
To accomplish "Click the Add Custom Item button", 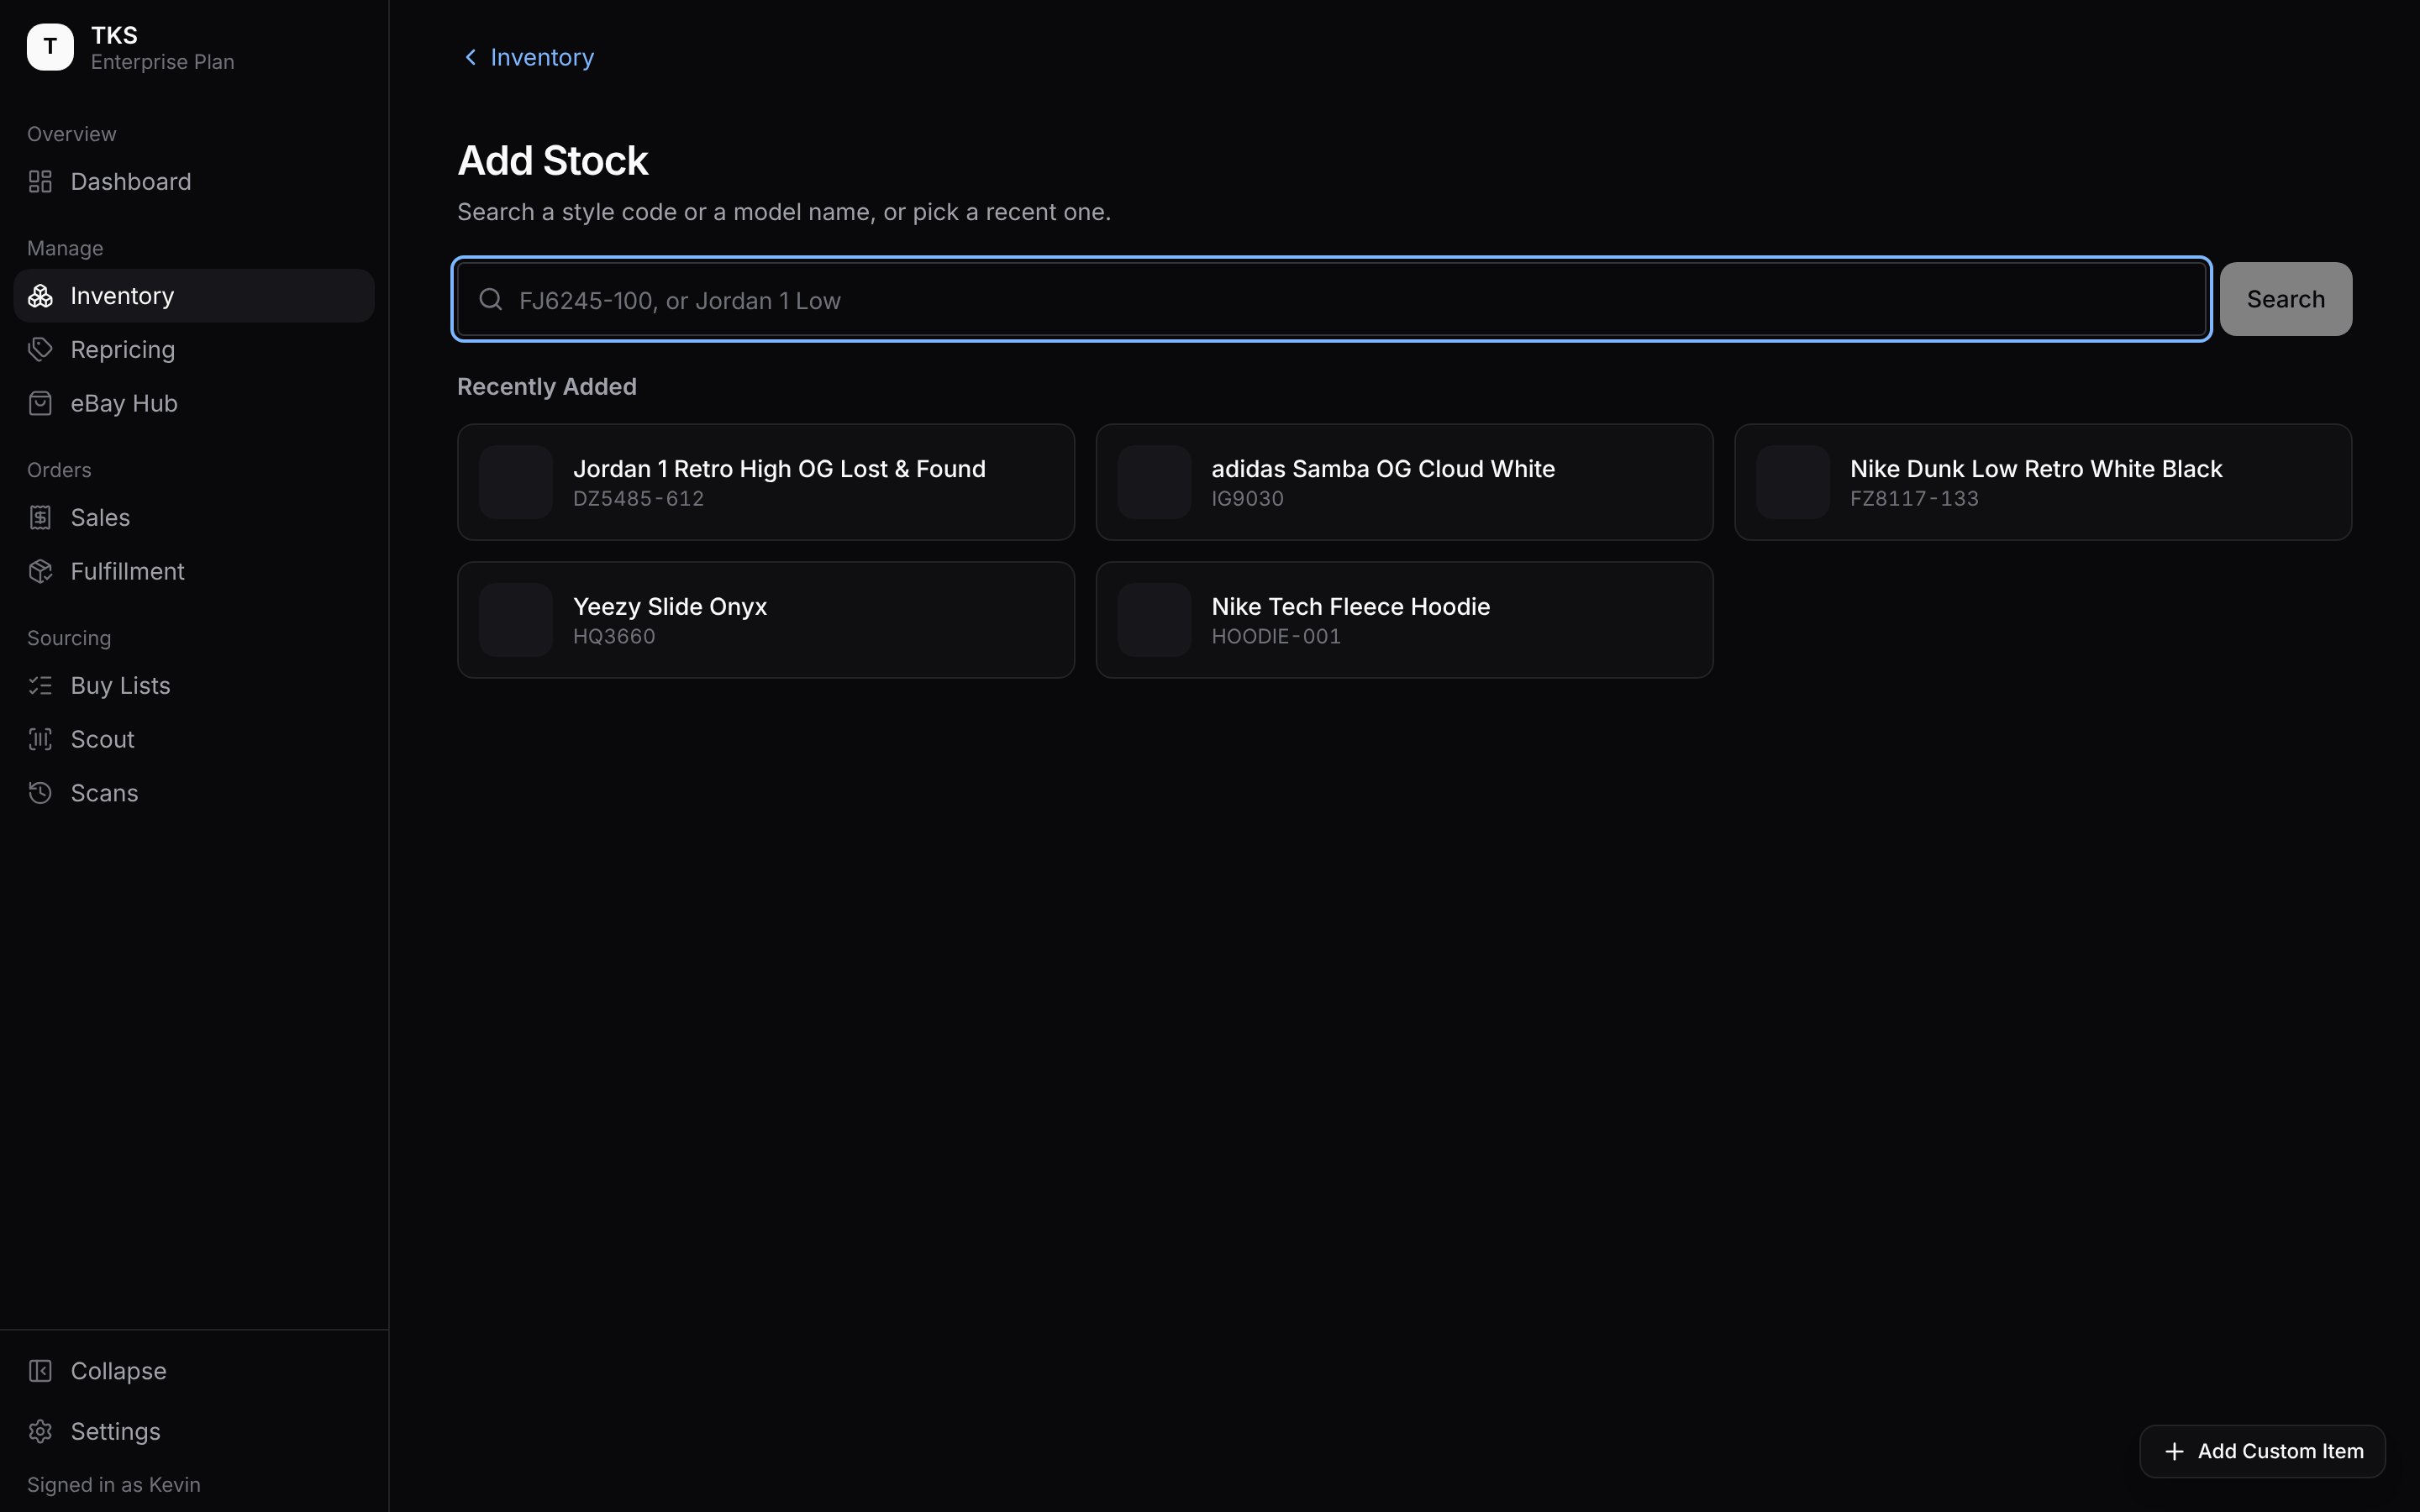I will (2262, 1451).
